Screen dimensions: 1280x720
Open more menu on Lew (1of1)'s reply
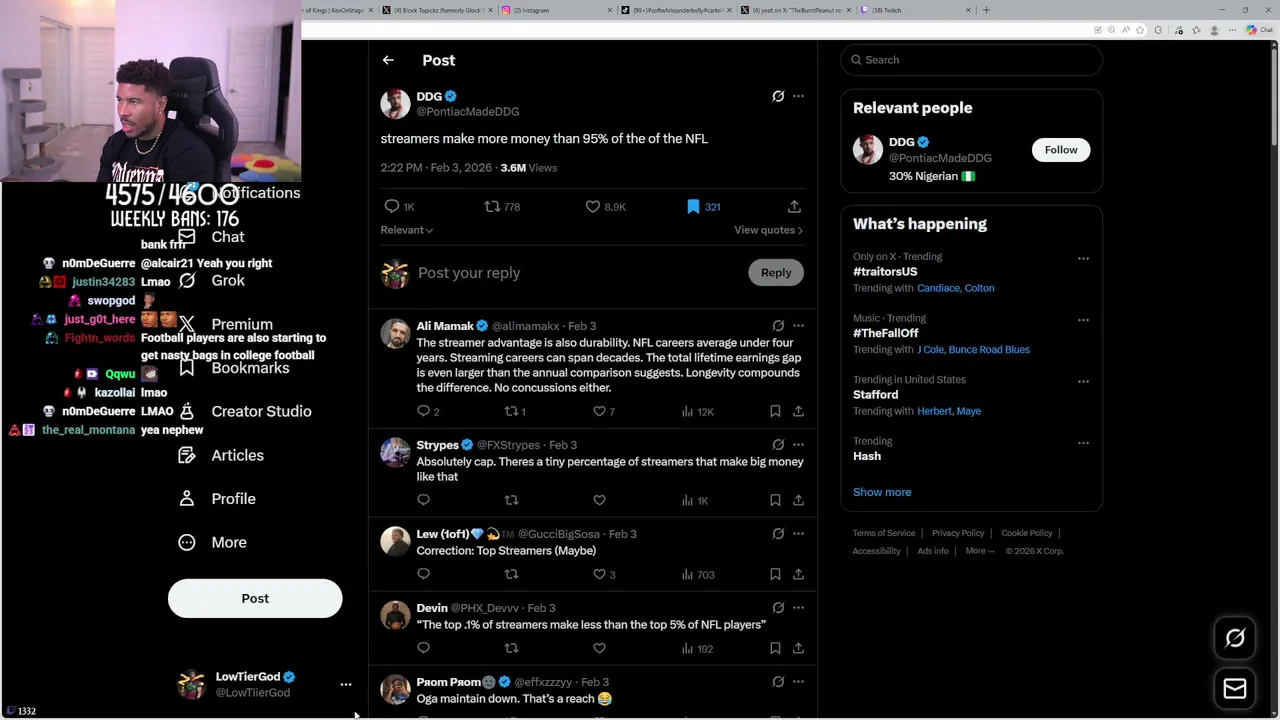click(798, 533)
